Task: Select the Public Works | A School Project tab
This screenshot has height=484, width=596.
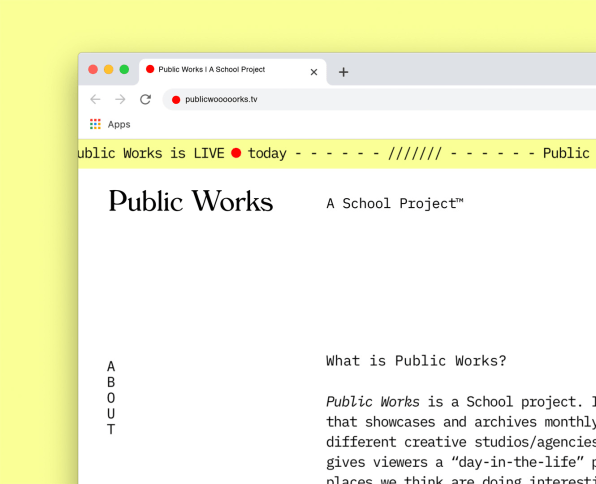Action: pyautogui.click(x=233, y=71)
